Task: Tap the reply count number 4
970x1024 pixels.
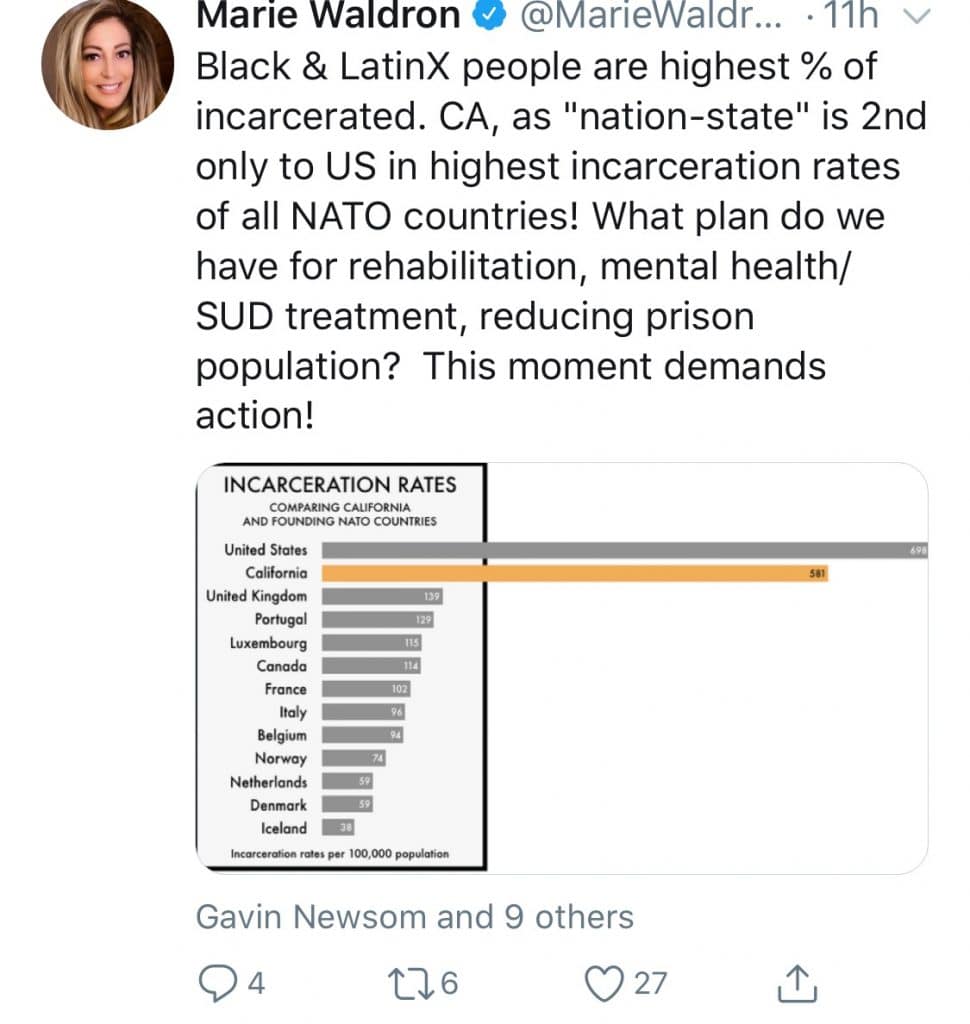Action: tap(256, 984)
